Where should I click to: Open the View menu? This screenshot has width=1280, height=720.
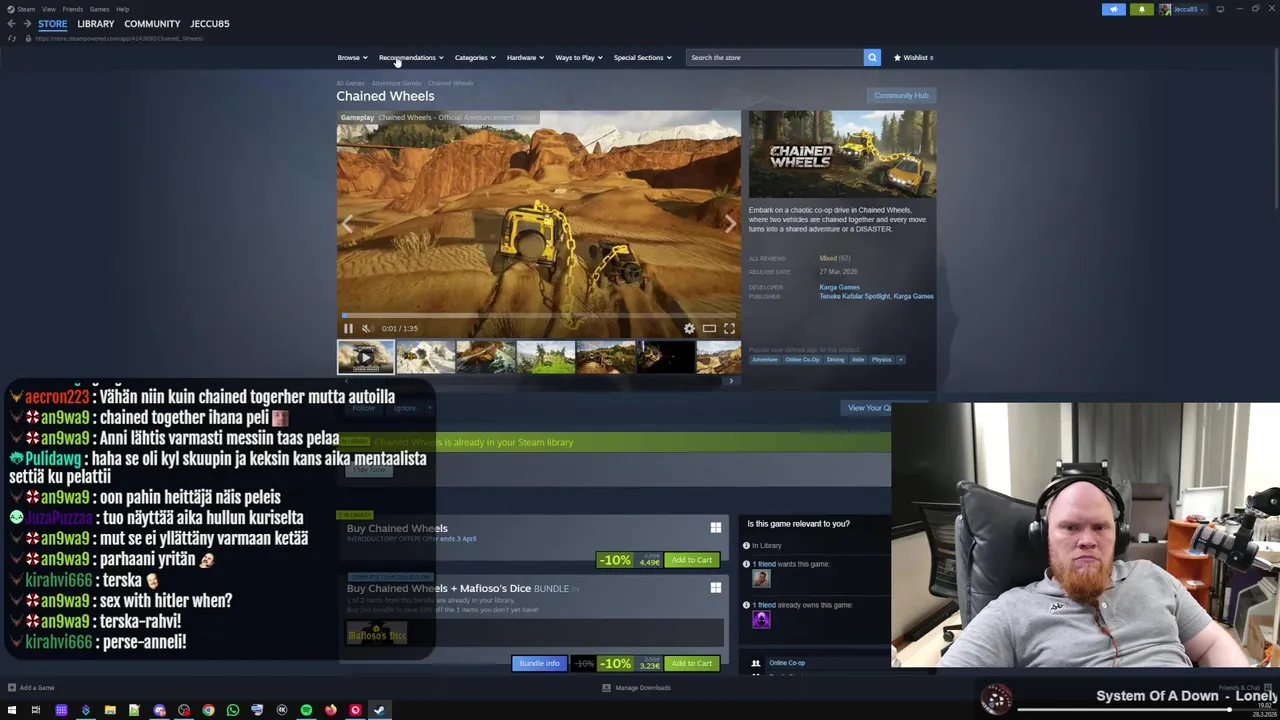48,9
